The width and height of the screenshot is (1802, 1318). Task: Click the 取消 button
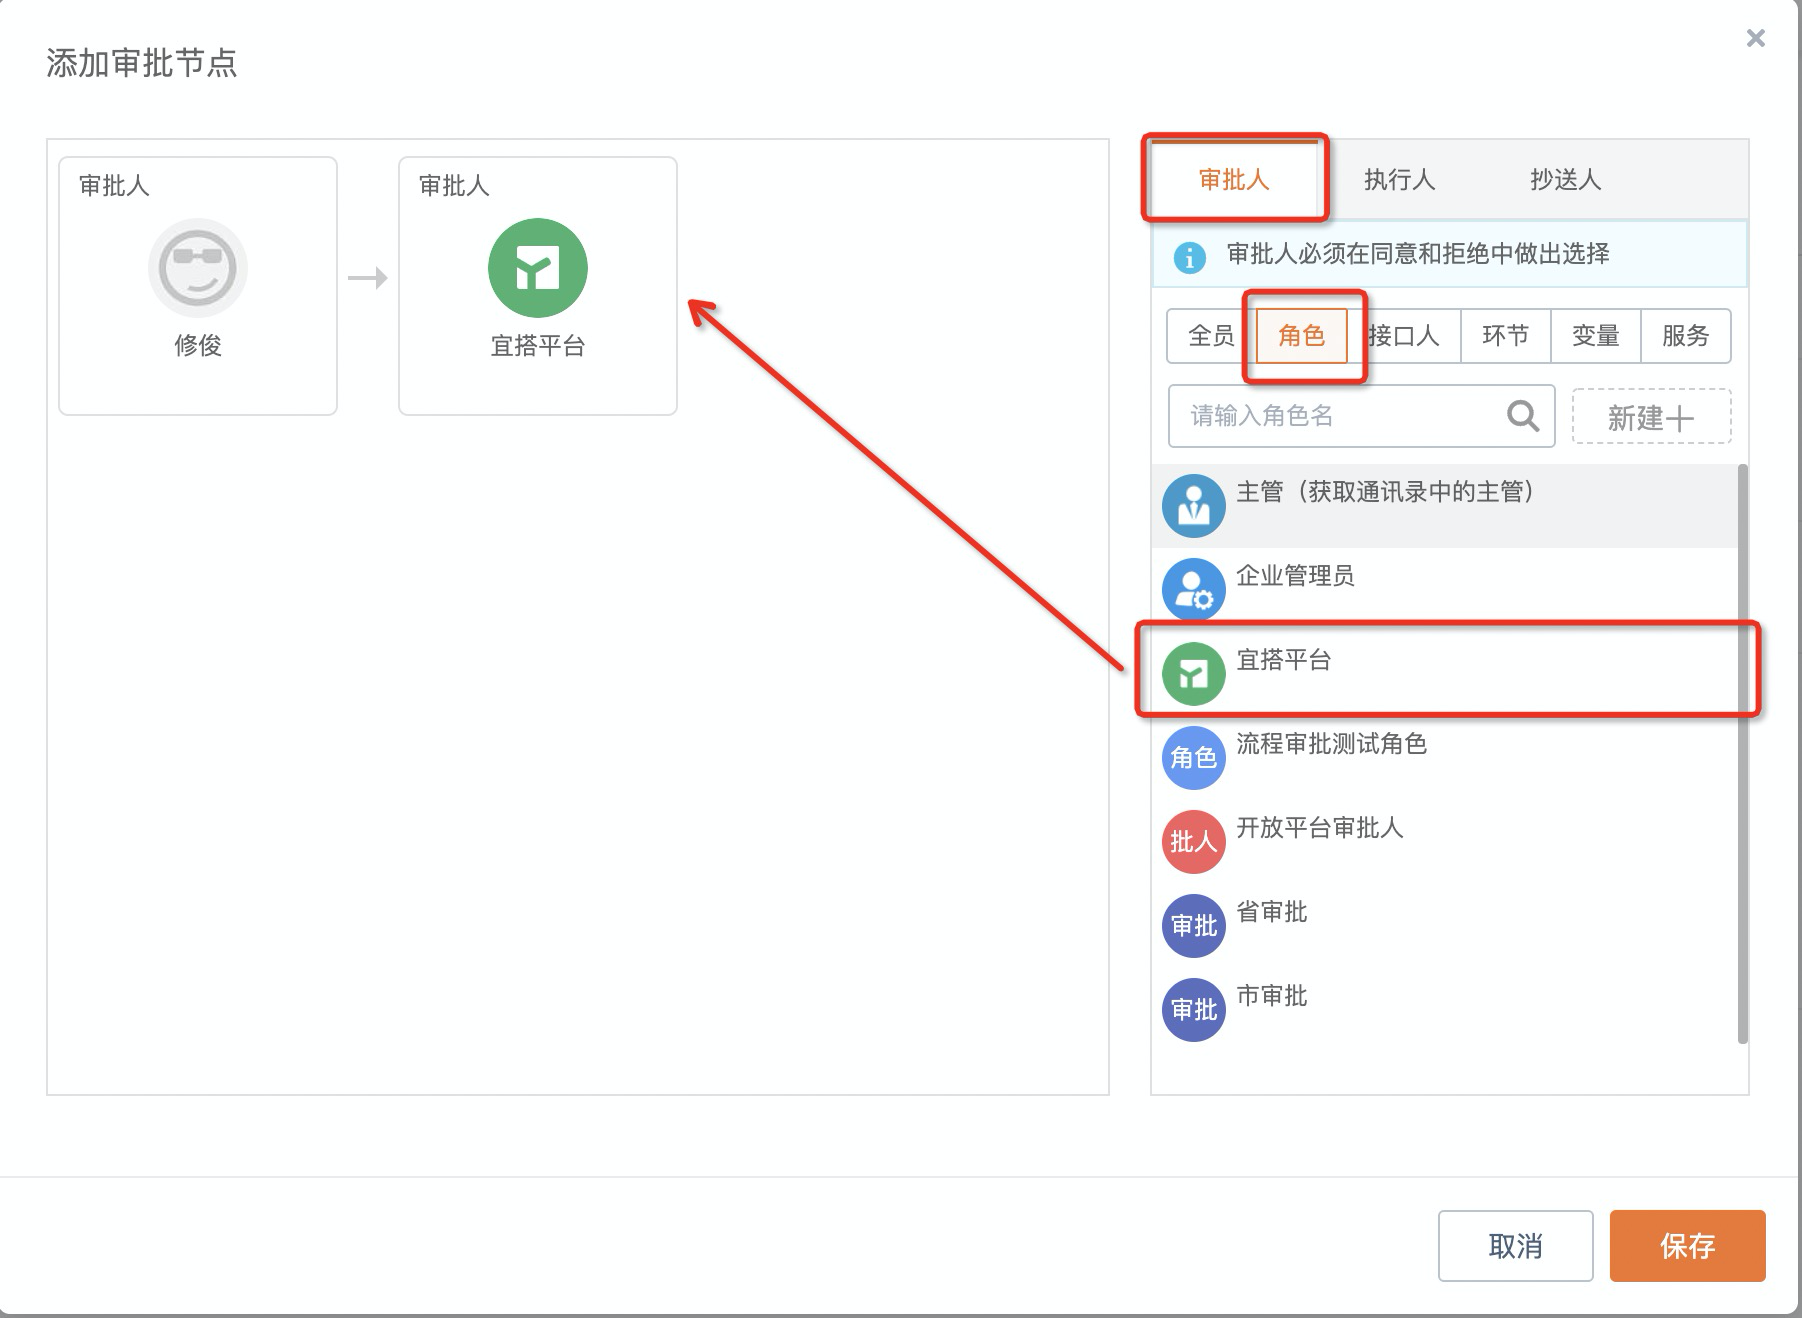tap(1516, 1246)
